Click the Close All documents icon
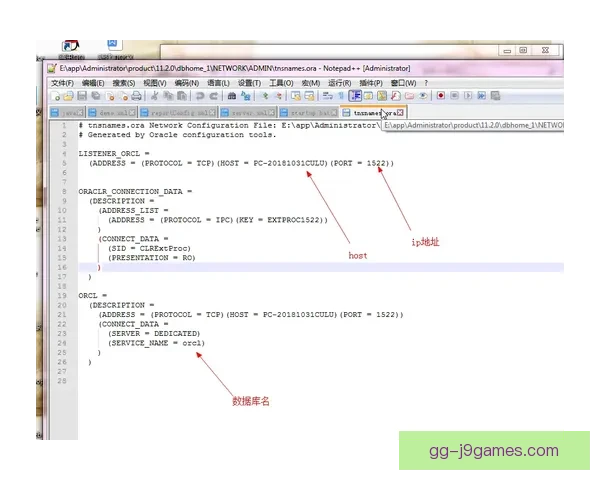Image resolution: width=600 pixels, height=480 pixels. pos(123,96)
